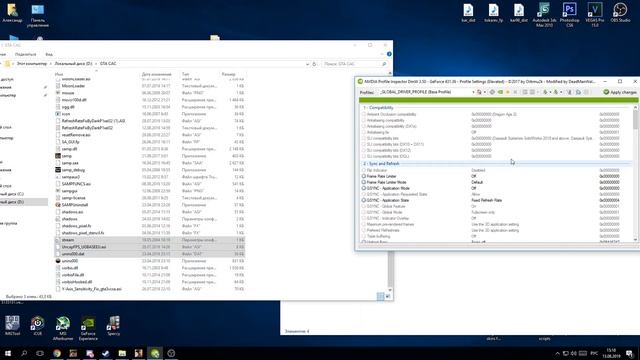Open Photoshop CS6 desktop shortcut
640x360 pixels.
point(569,15)
